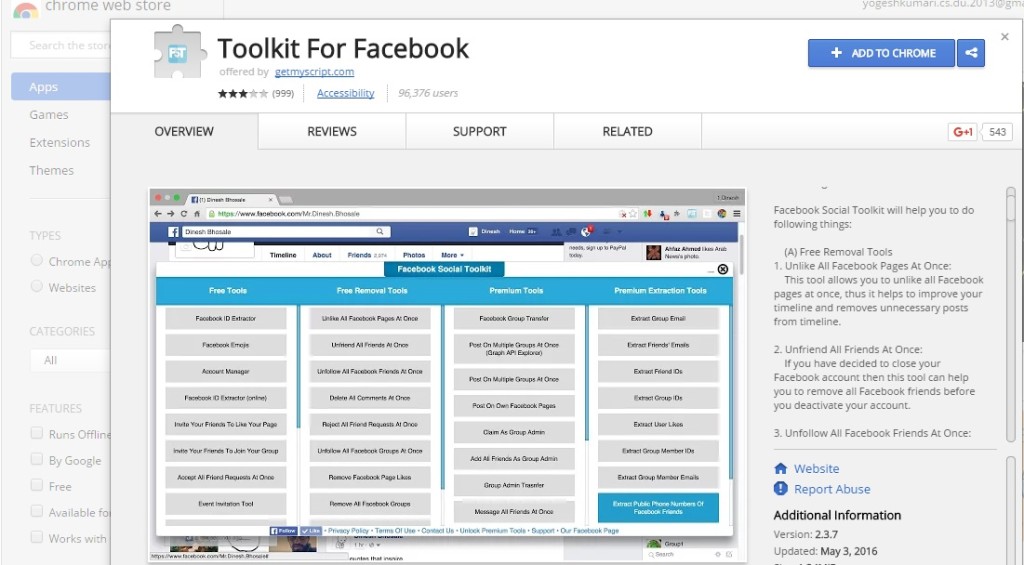This screenshot has height=565, width=1024.
Task: Click the star rating icons
Action: click(x=243, y=93)
